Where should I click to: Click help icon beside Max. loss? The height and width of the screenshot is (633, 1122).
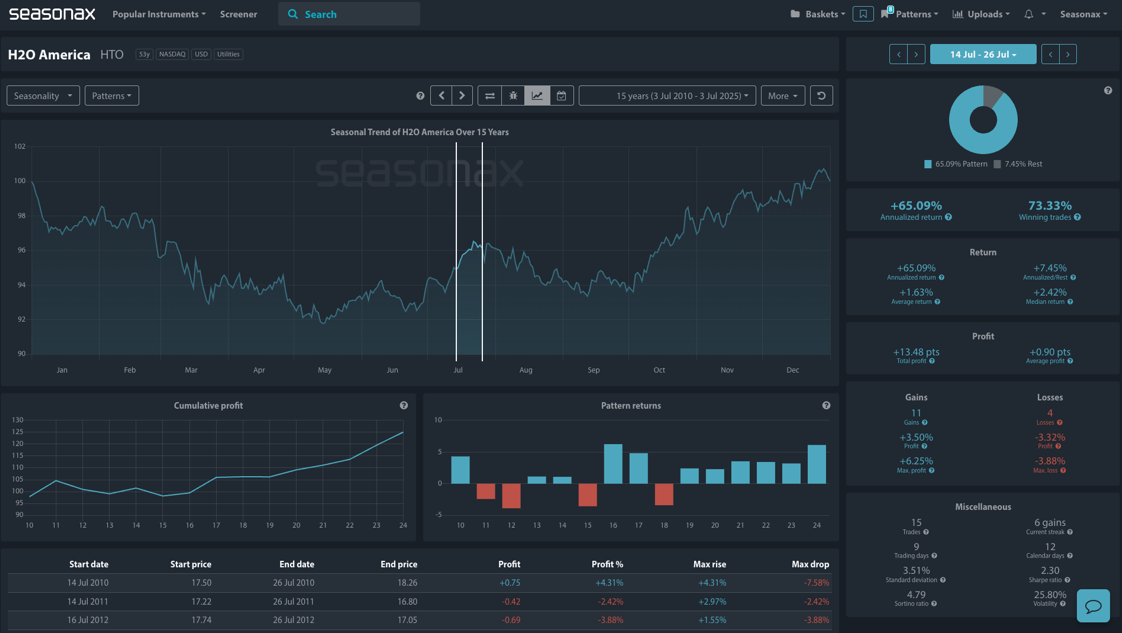[1063, 471]
